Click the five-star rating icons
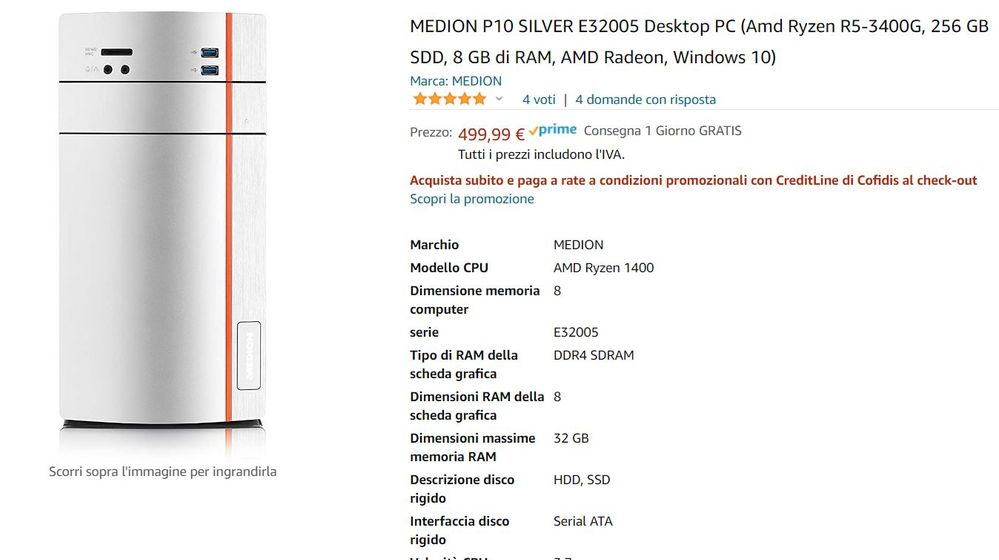This screenshot has width=999, height=560. tap(449, 99)
